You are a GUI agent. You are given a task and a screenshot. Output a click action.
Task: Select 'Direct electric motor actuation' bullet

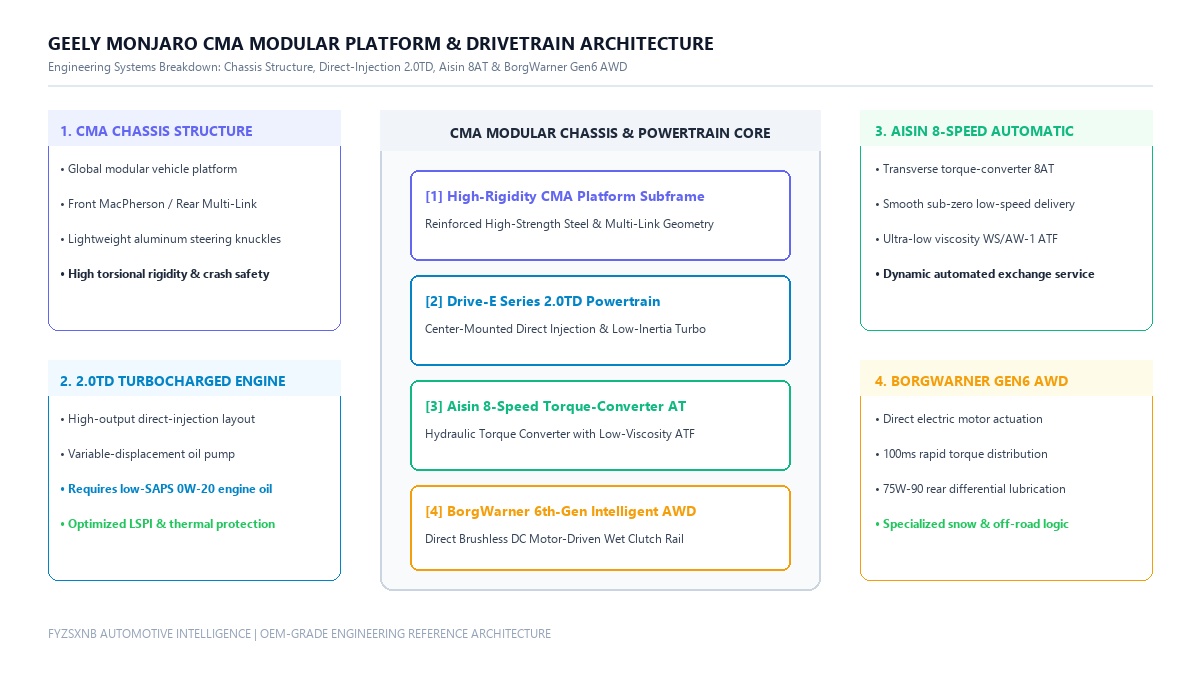(958, 419)
